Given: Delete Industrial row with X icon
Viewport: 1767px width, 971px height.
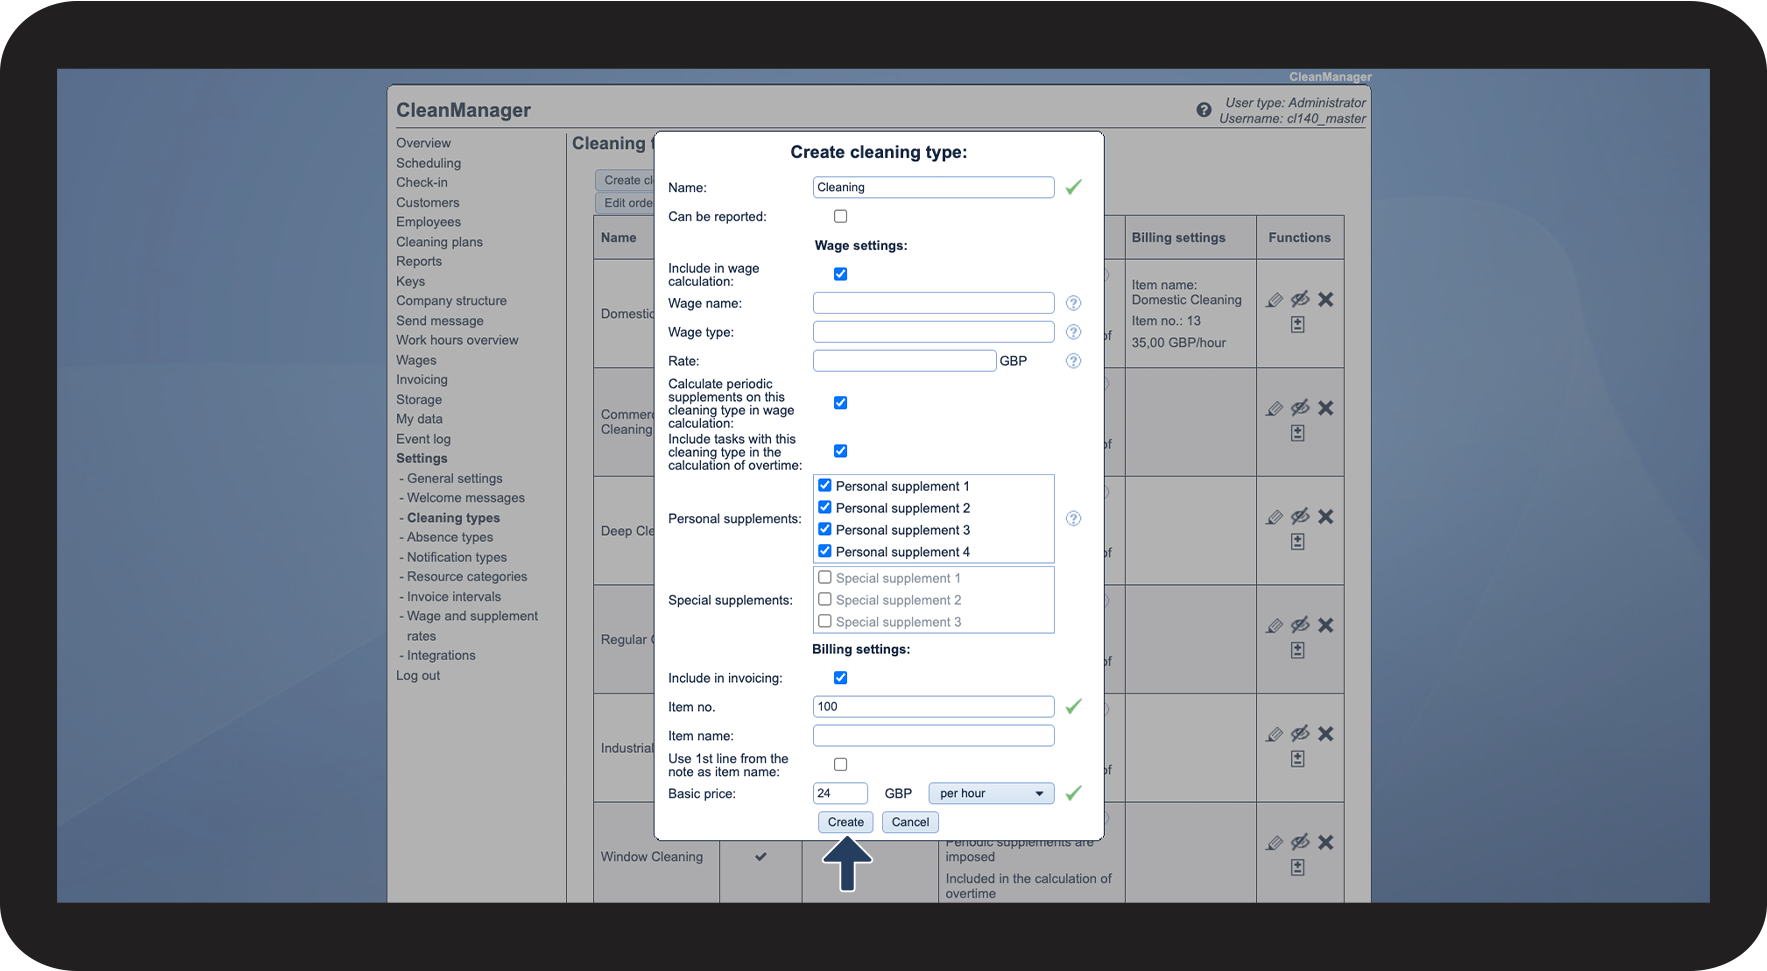Looking at the screenshot, I should 1326,734.
